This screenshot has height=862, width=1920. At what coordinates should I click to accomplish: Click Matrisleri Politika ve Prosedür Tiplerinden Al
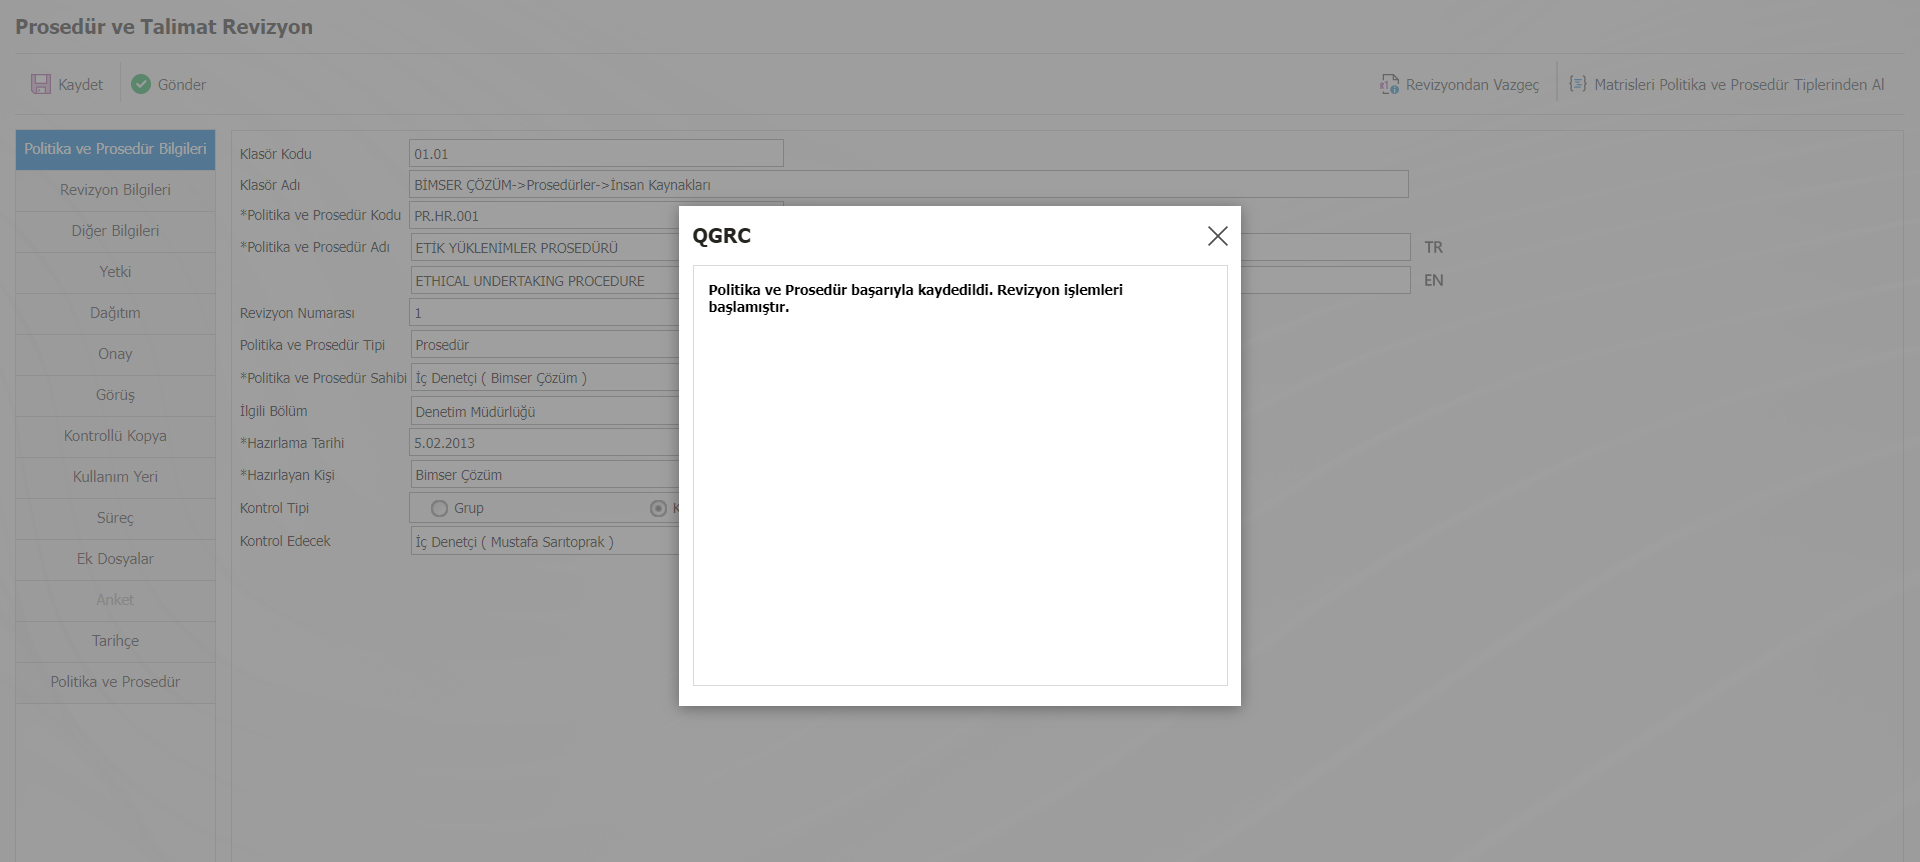[1739, 85]
